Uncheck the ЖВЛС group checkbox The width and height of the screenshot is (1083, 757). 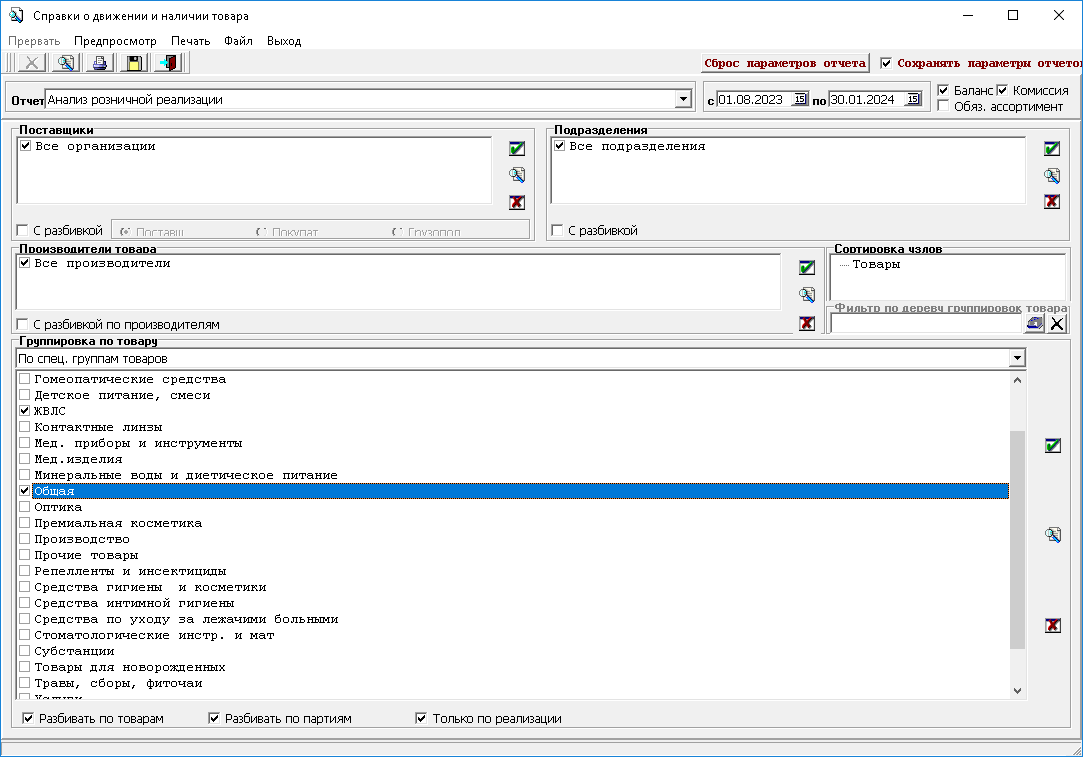[x=24, y=410]
